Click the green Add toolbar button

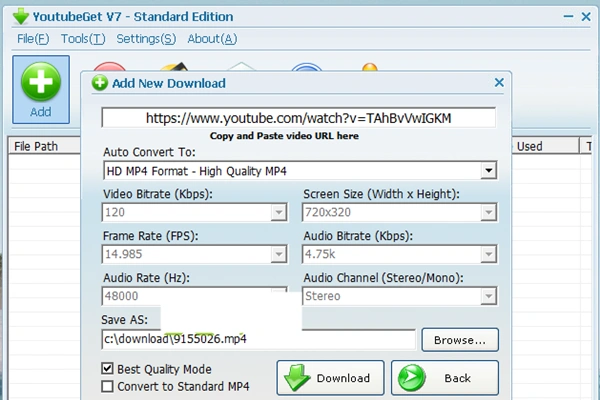pos(41,90)
